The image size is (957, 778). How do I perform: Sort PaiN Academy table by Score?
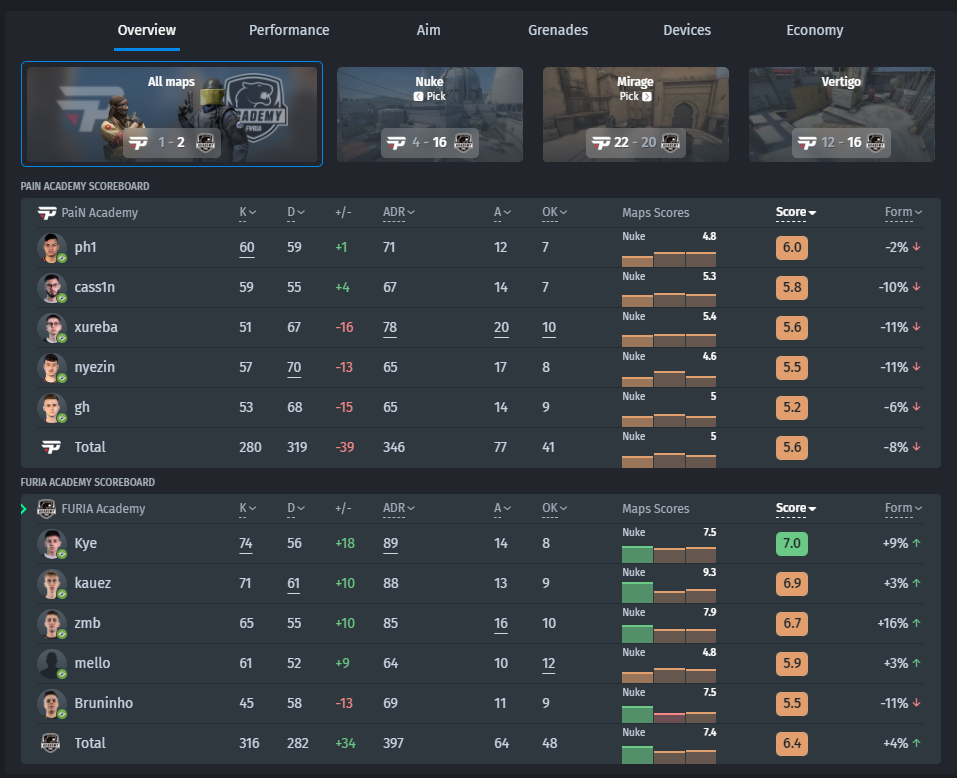[x=796, y=212]
